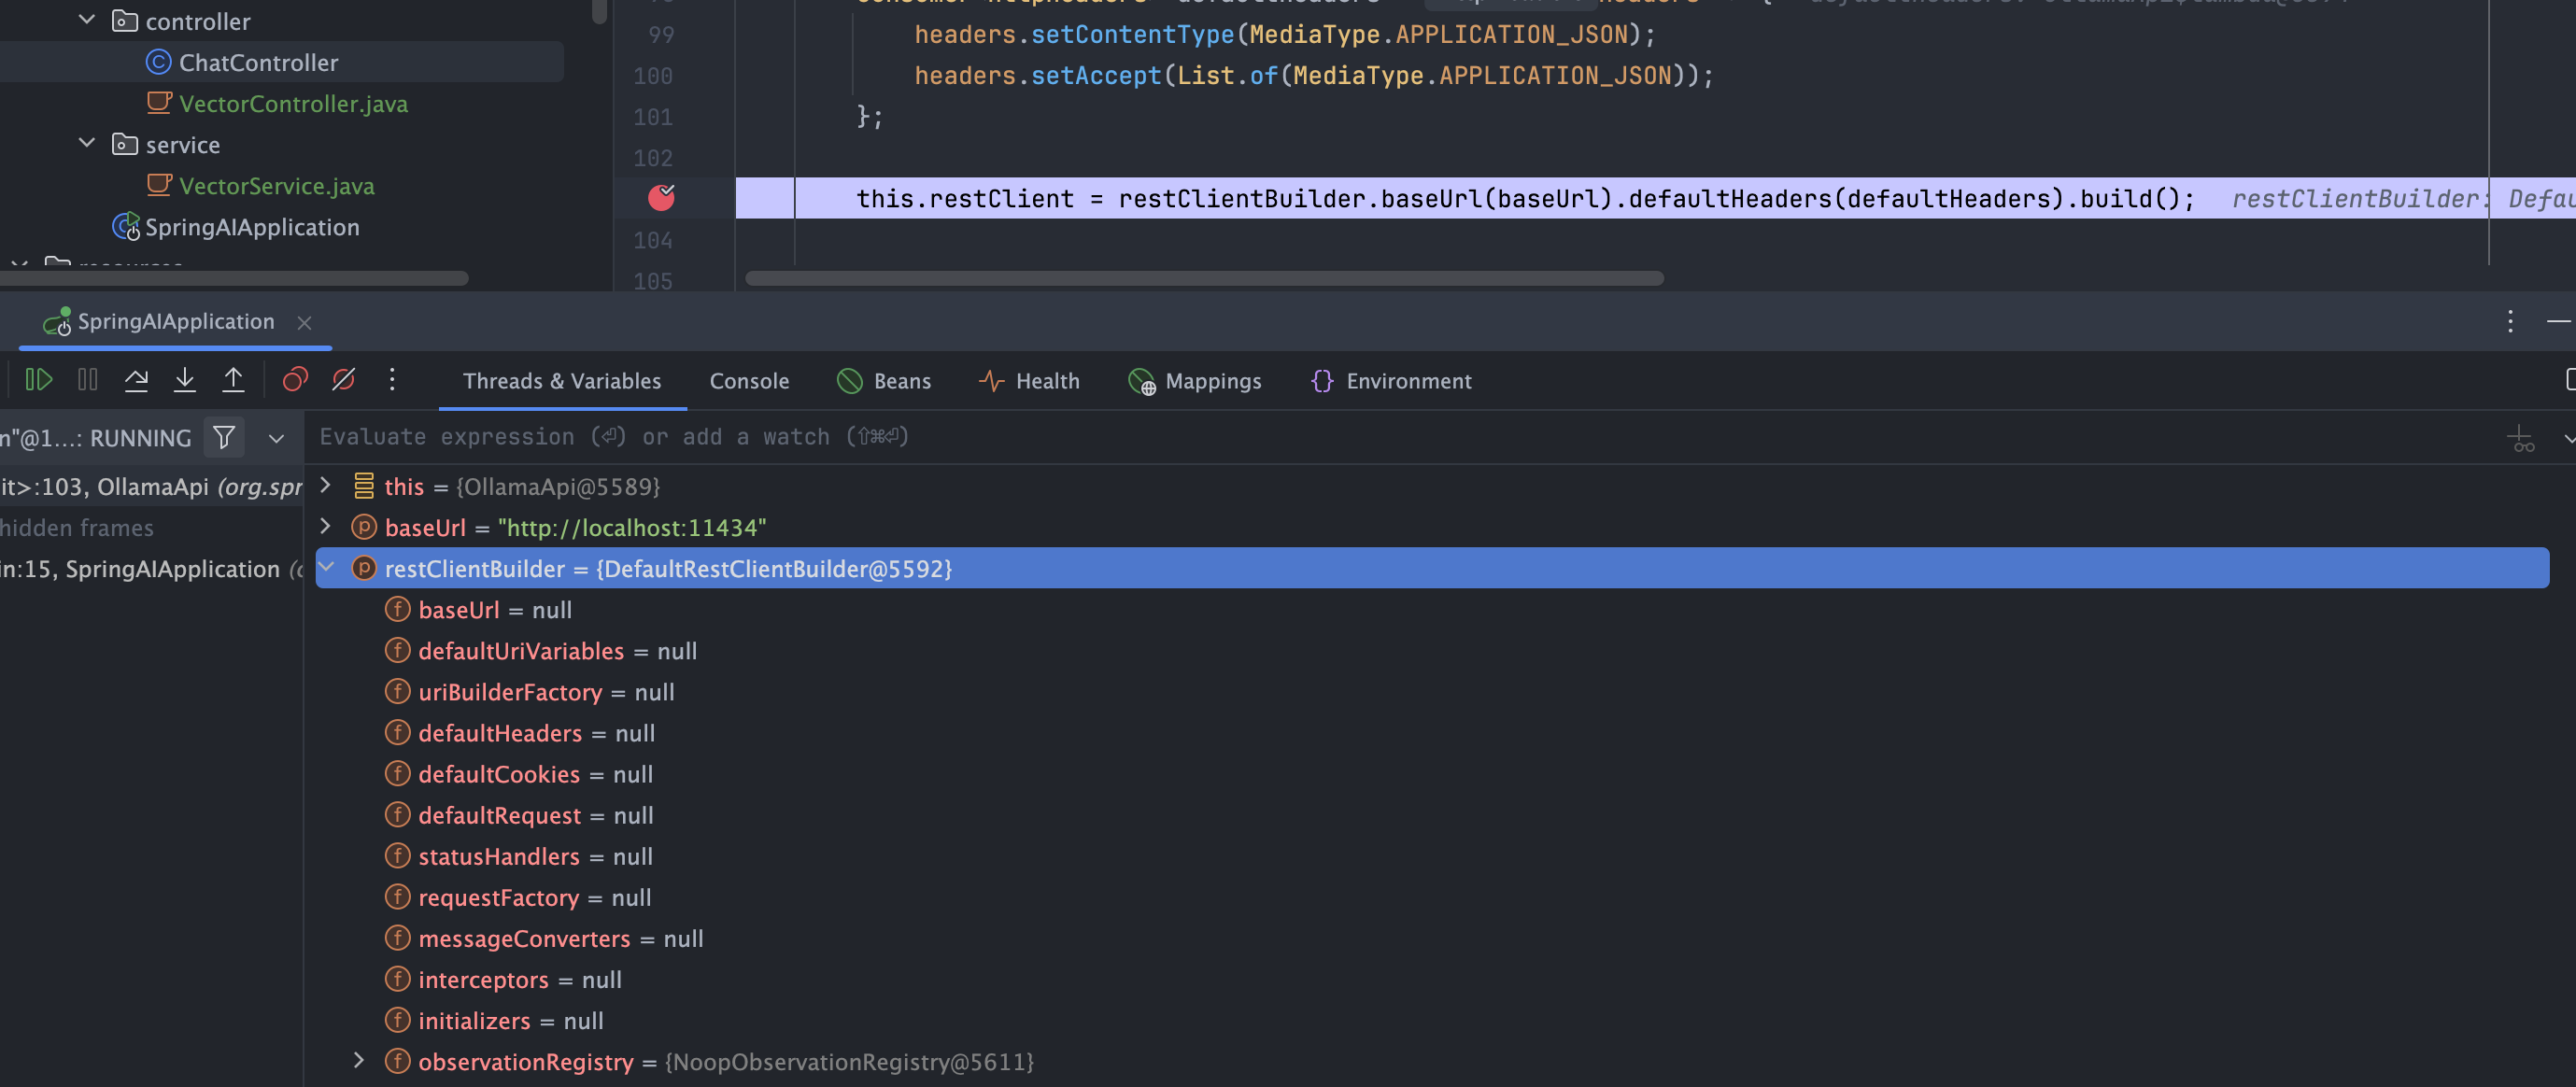This screenshot has height=1087, width=2576.
Task: Open debug tool window options menu
Action: coord(2510,321)
